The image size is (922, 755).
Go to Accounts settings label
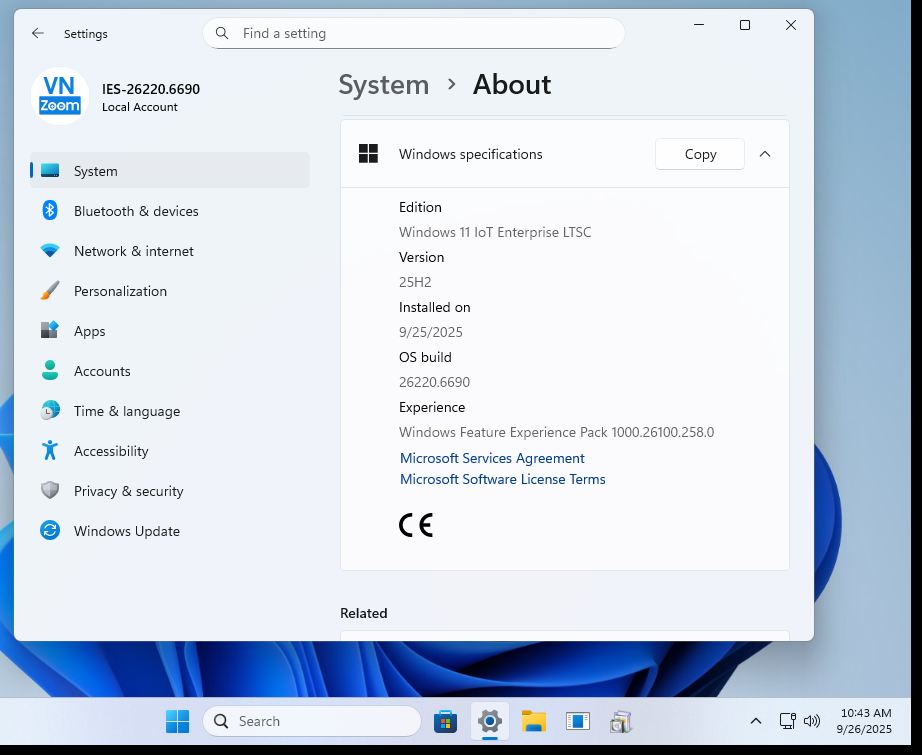tap(102, 371)
